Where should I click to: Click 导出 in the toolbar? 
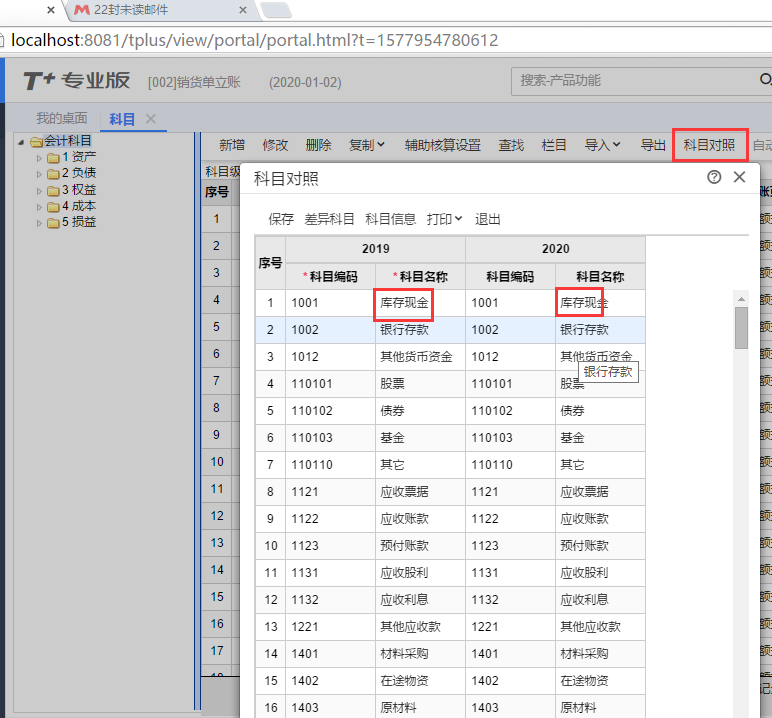coord(653,145)
